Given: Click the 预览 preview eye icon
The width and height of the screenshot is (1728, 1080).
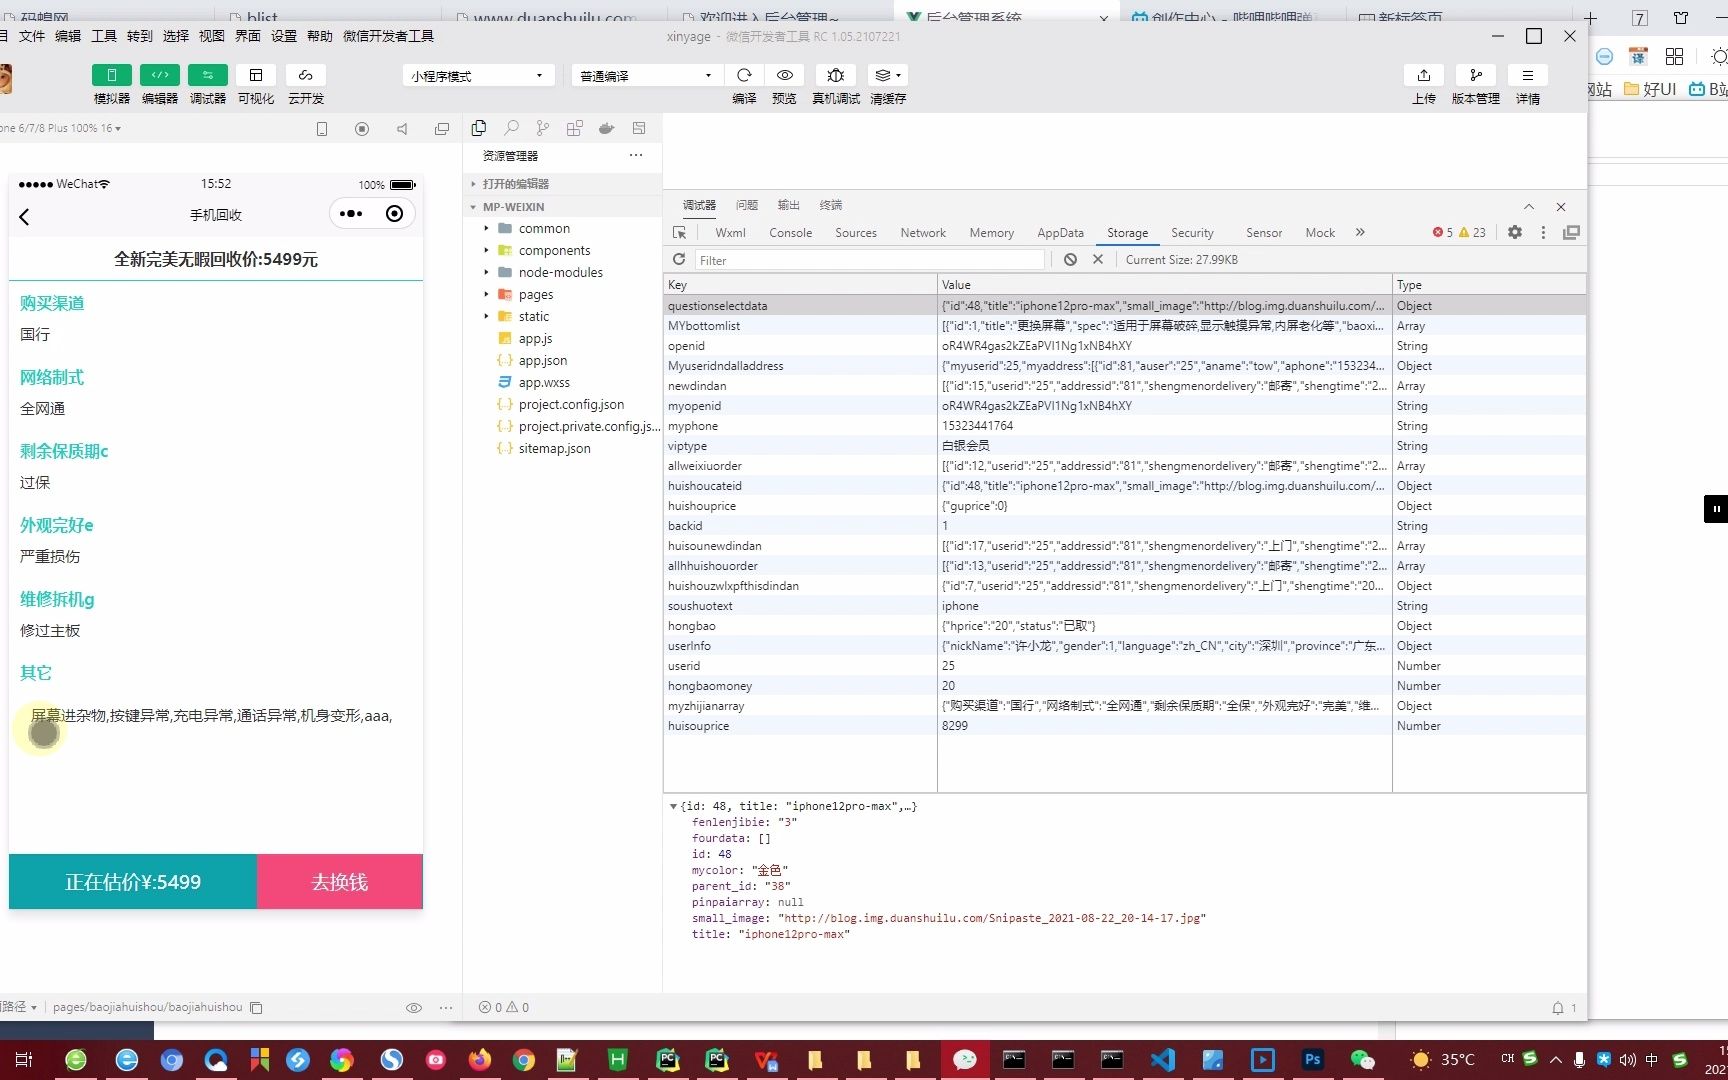Looking at the screenshot, I should coord(785,75).
